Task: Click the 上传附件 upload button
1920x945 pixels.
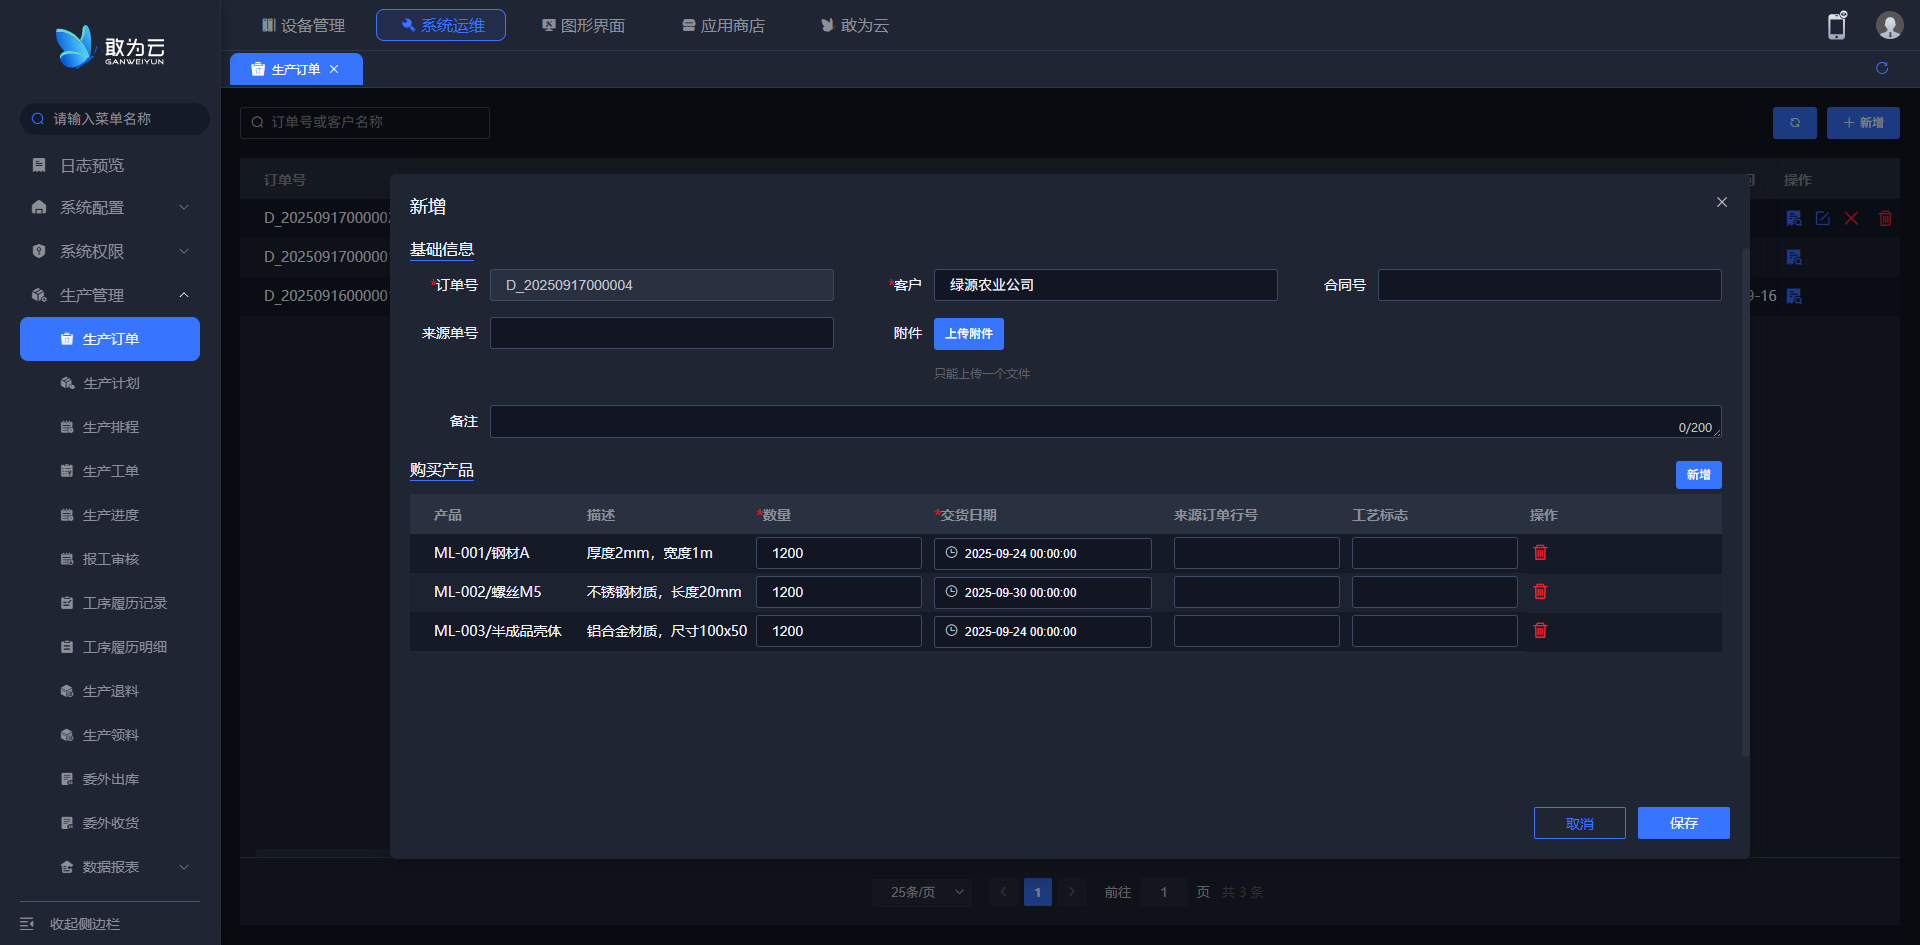Action: click(x=968, y=334)
